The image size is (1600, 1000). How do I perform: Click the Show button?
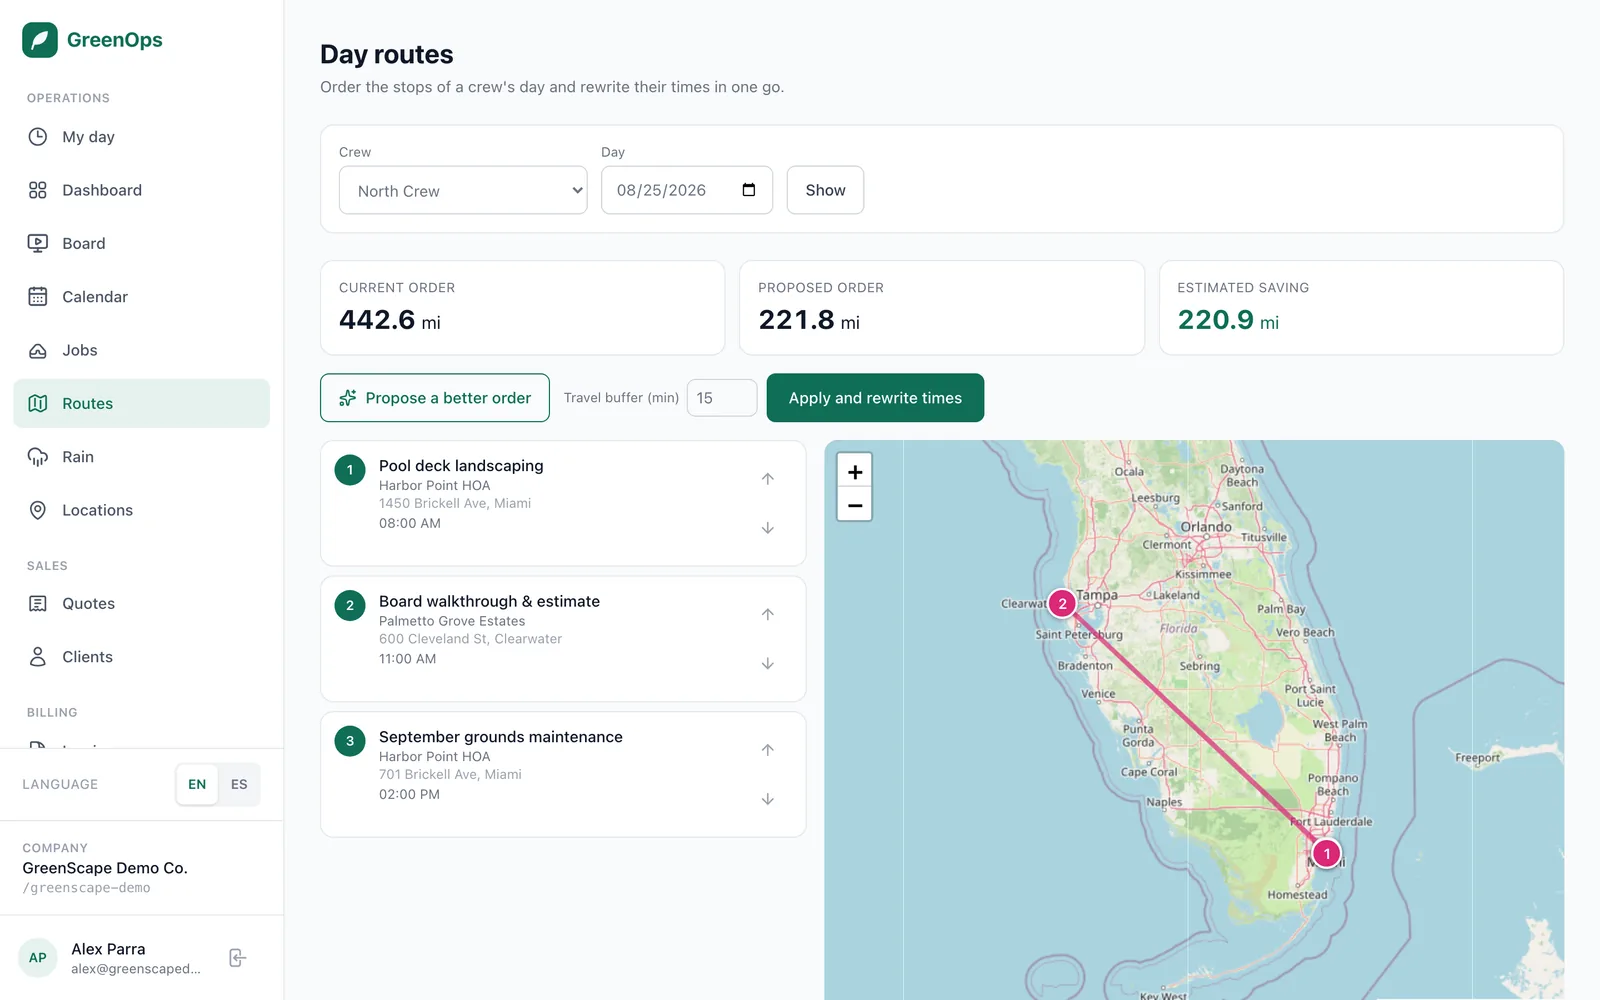(825, 190)
